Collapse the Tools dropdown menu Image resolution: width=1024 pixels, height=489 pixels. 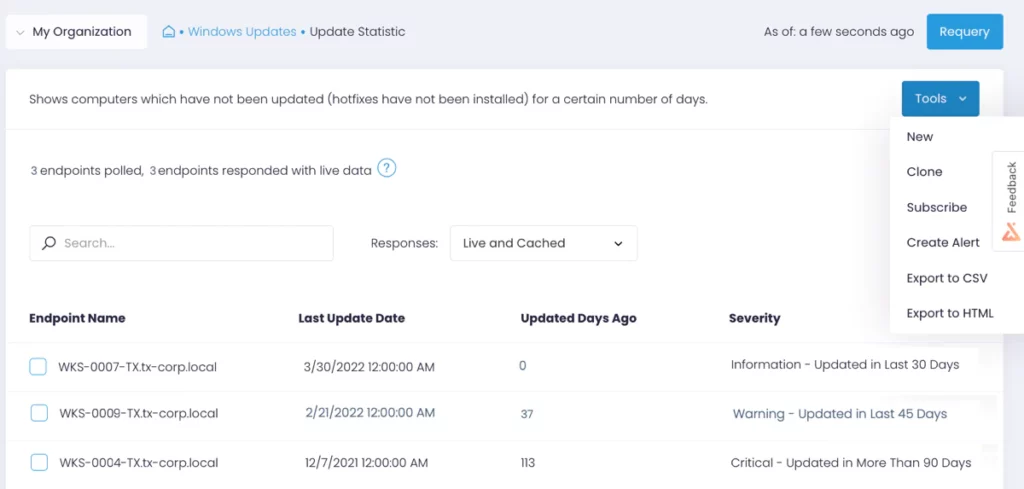pyautogui.click(x=940, y=99)
